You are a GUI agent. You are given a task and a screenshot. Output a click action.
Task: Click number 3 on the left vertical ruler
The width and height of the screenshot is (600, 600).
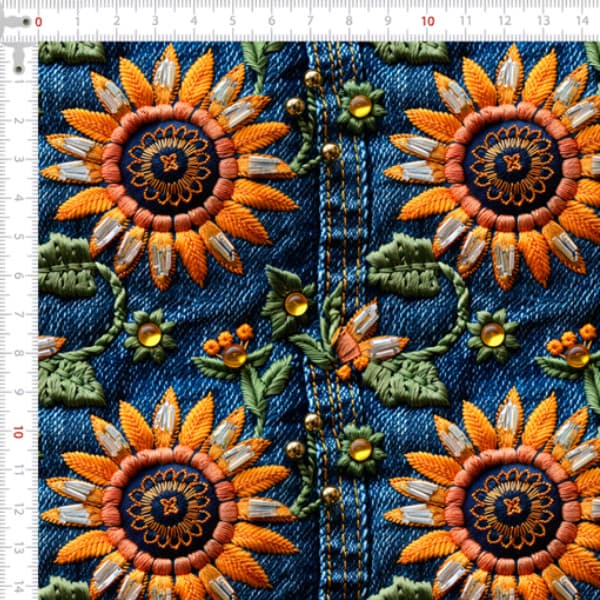(x=18, y=159)
